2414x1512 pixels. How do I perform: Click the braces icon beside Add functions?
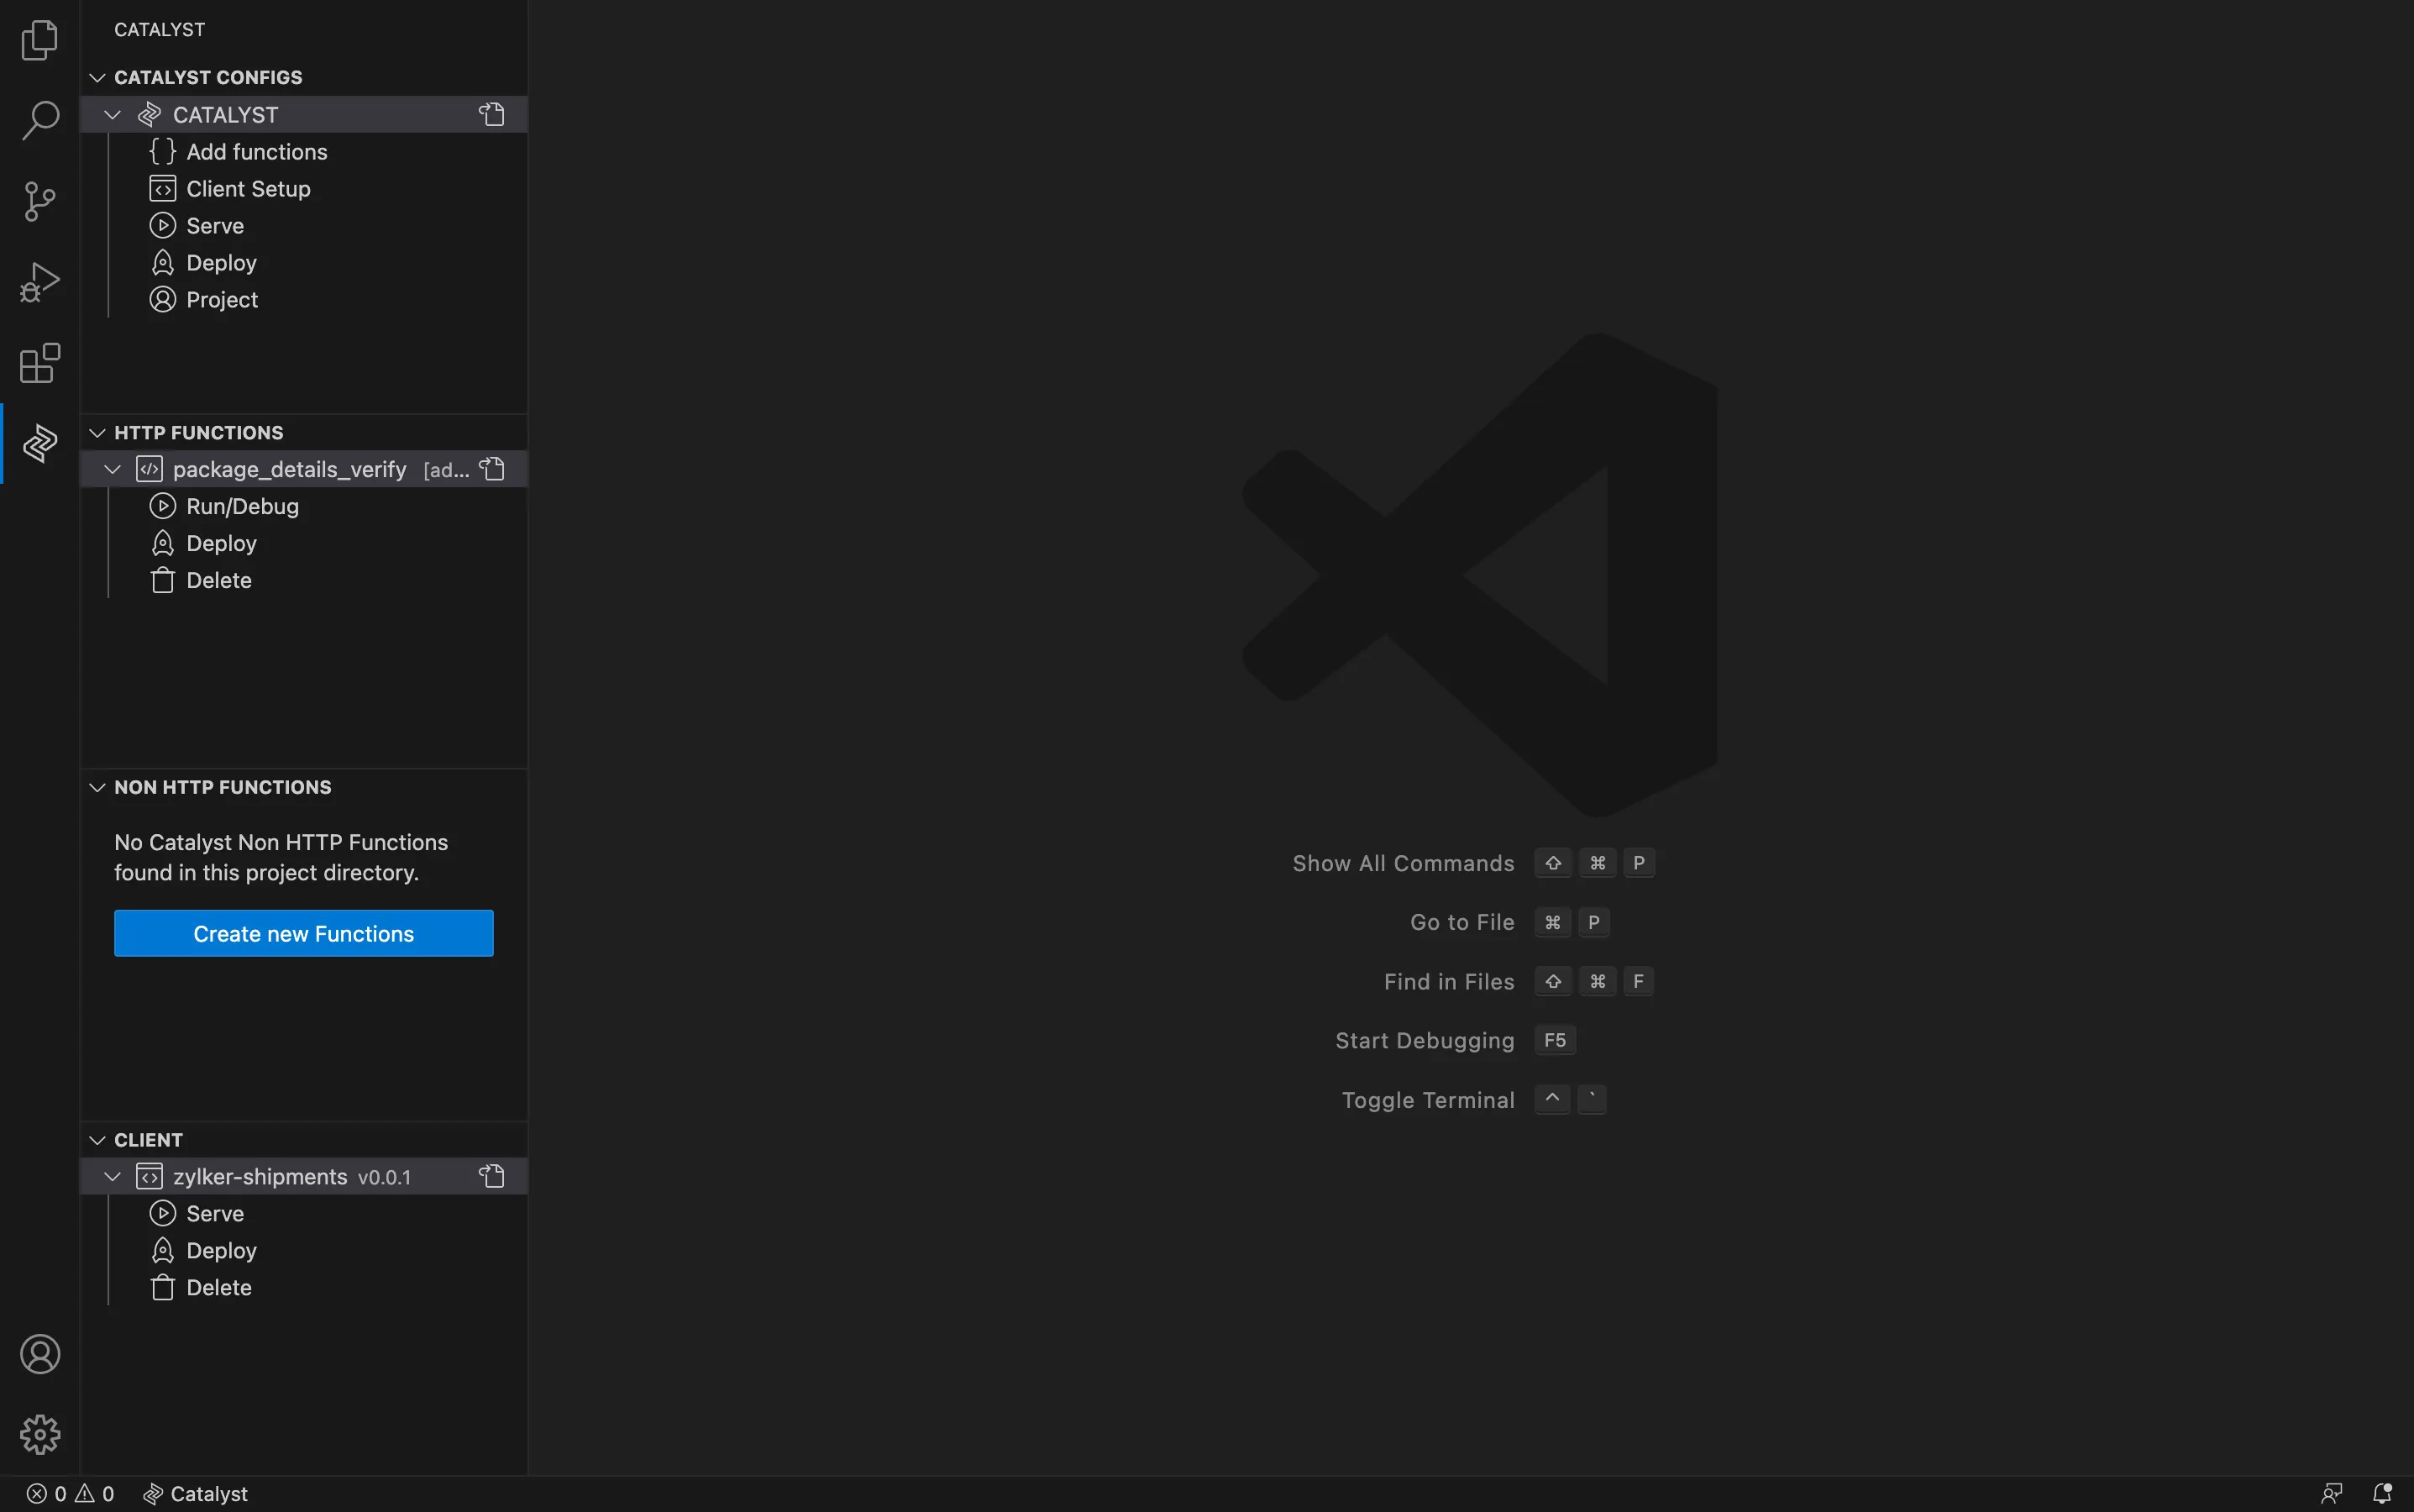[163, 151]
